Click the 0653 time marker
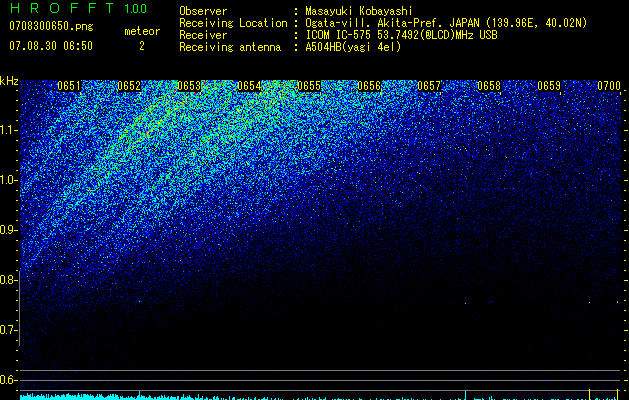This screenshot has height=400, width=629. 189,86
